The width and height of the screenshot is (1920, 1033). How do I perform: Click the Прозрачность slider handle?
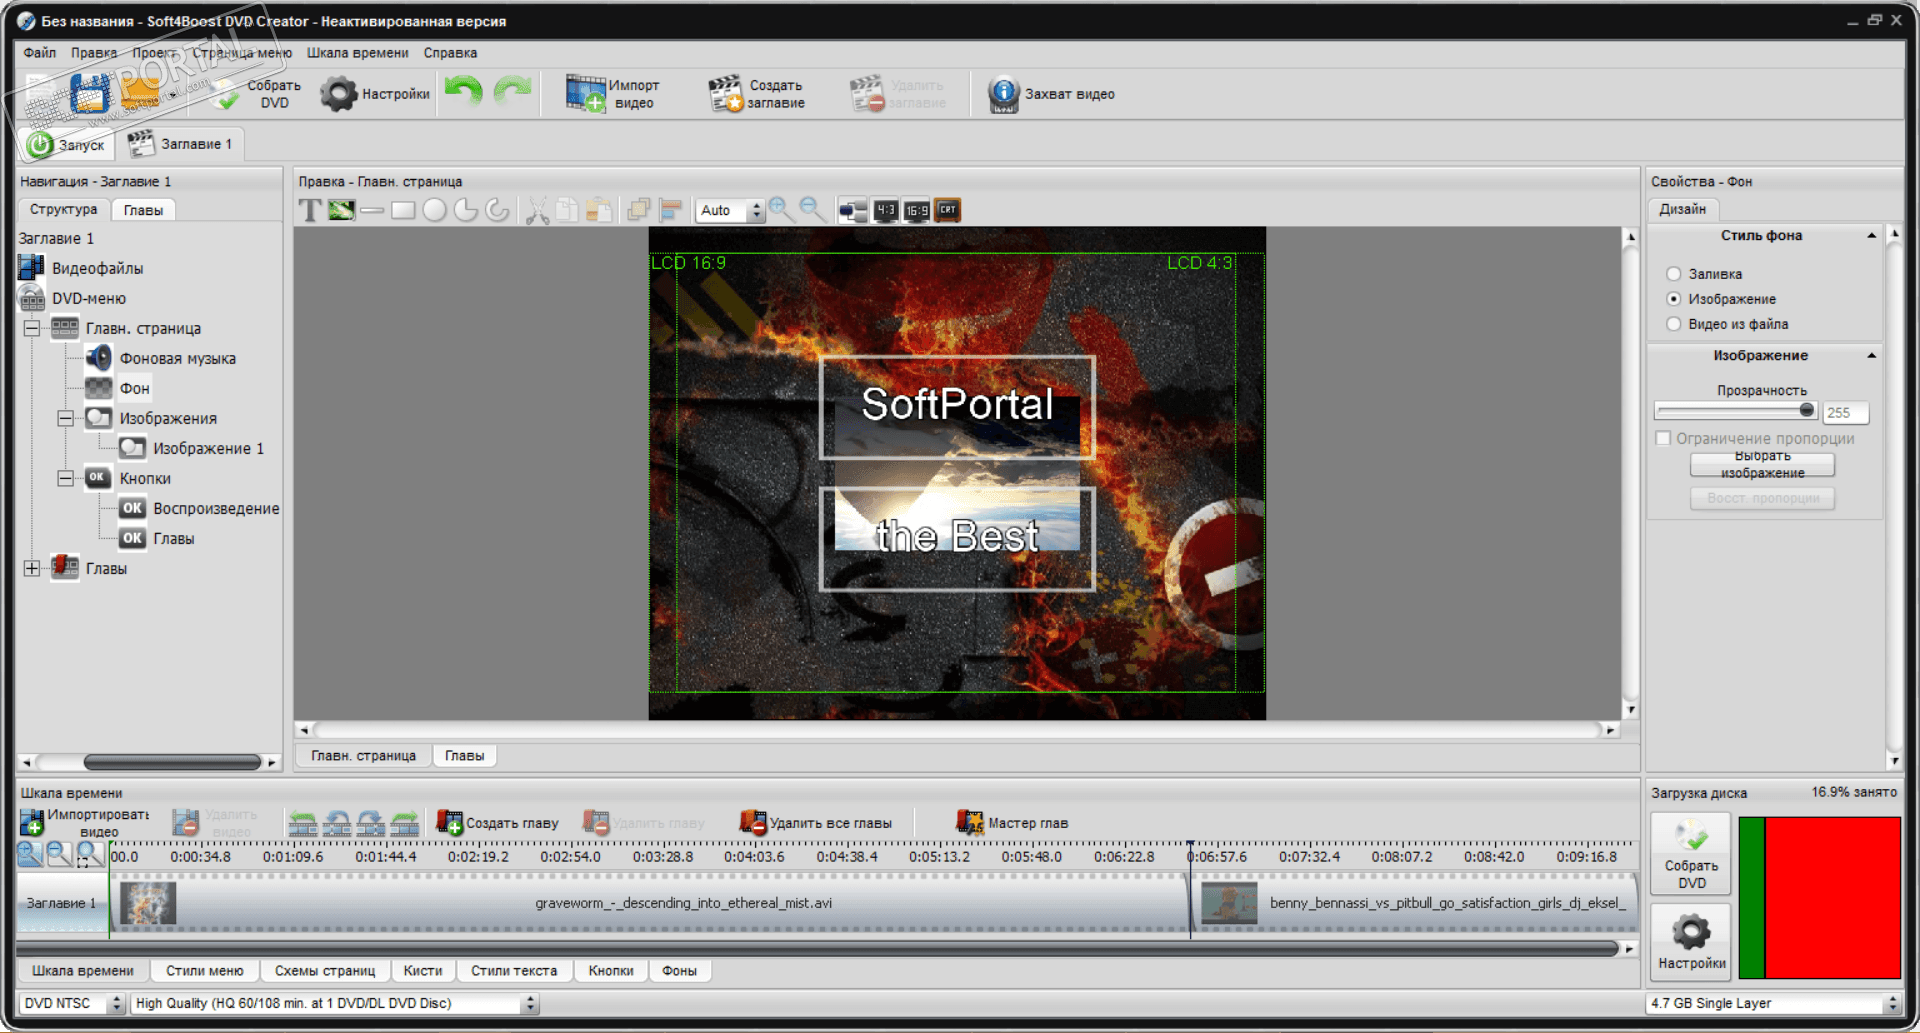coord(1806,410)
